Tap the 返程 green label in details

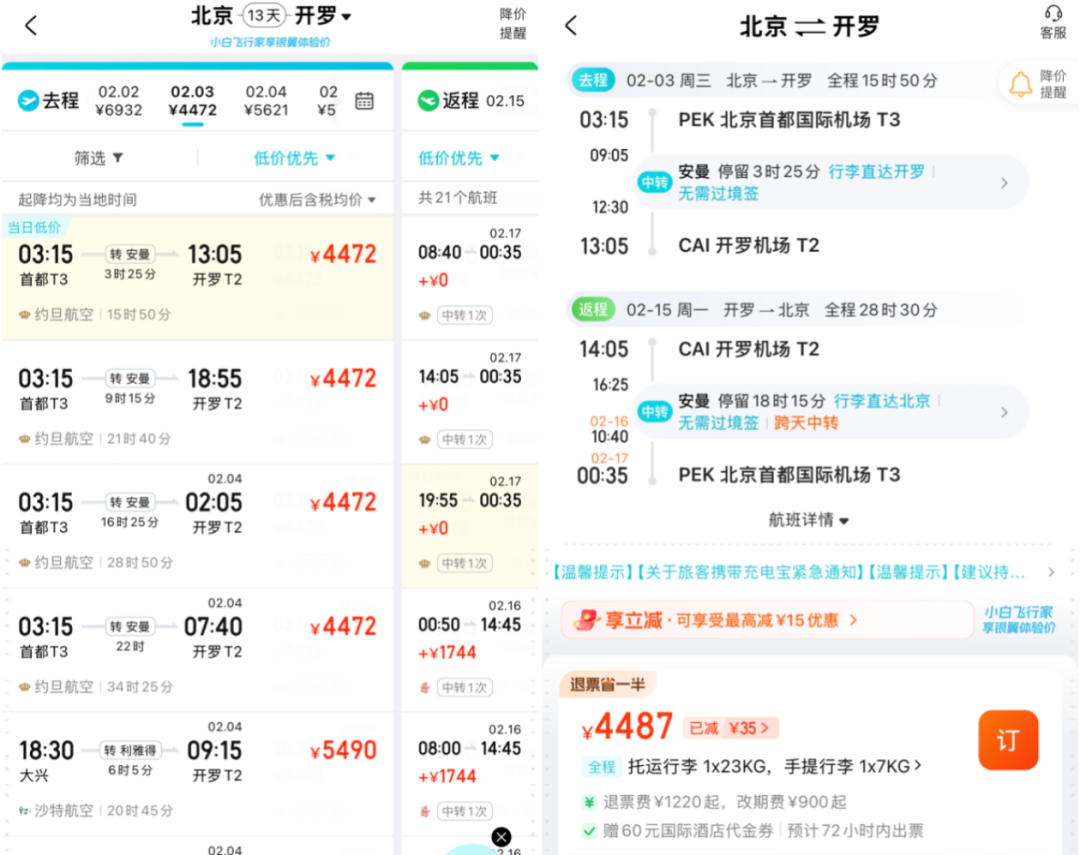pyautogui.click(x=593, y=309)
